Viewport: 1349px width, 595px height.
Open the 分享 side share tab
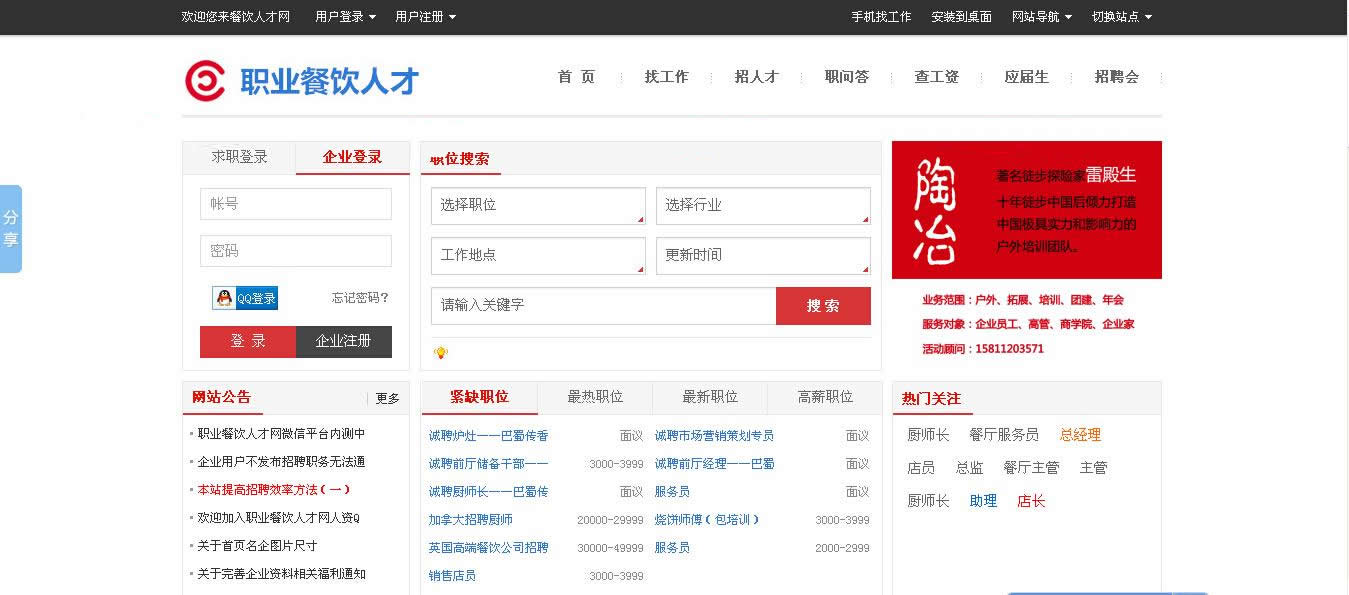point(11,229)
